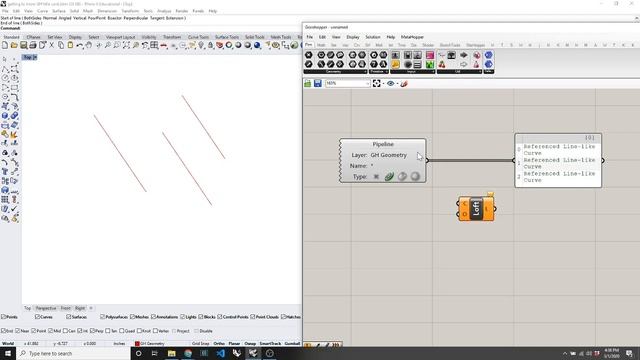Toggle Planar in the Rhino status bar
This screenshot has width=640, height=360.
(234, 344)
